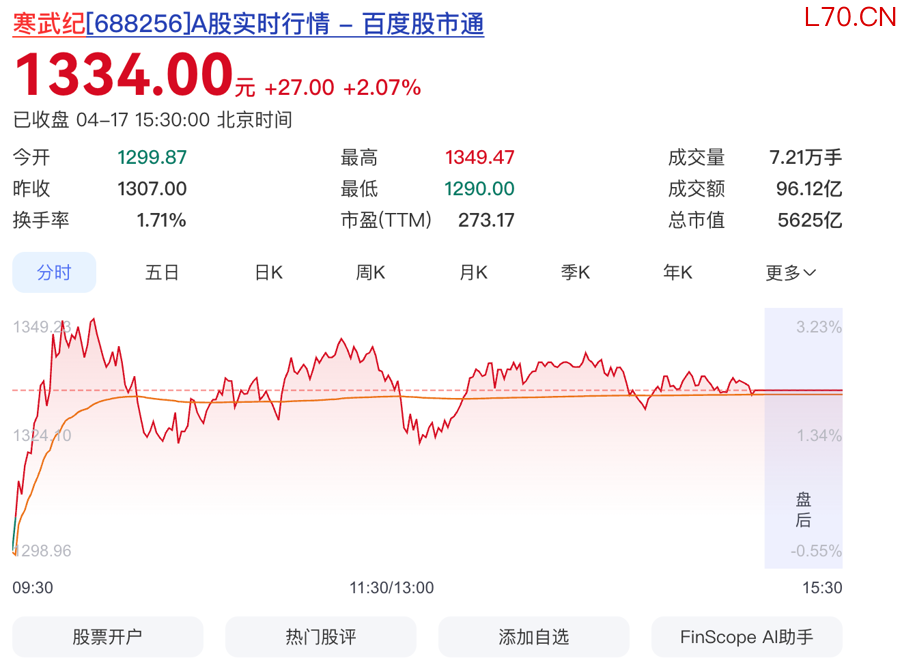The height and width of the screenshot is (669, 900).
Task: Open 热门股评 comments
Action: point(321,637)
